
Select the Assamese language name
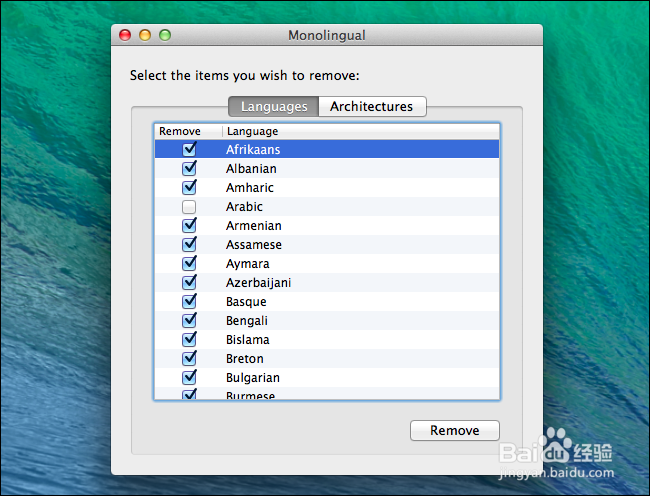point(254,245)
